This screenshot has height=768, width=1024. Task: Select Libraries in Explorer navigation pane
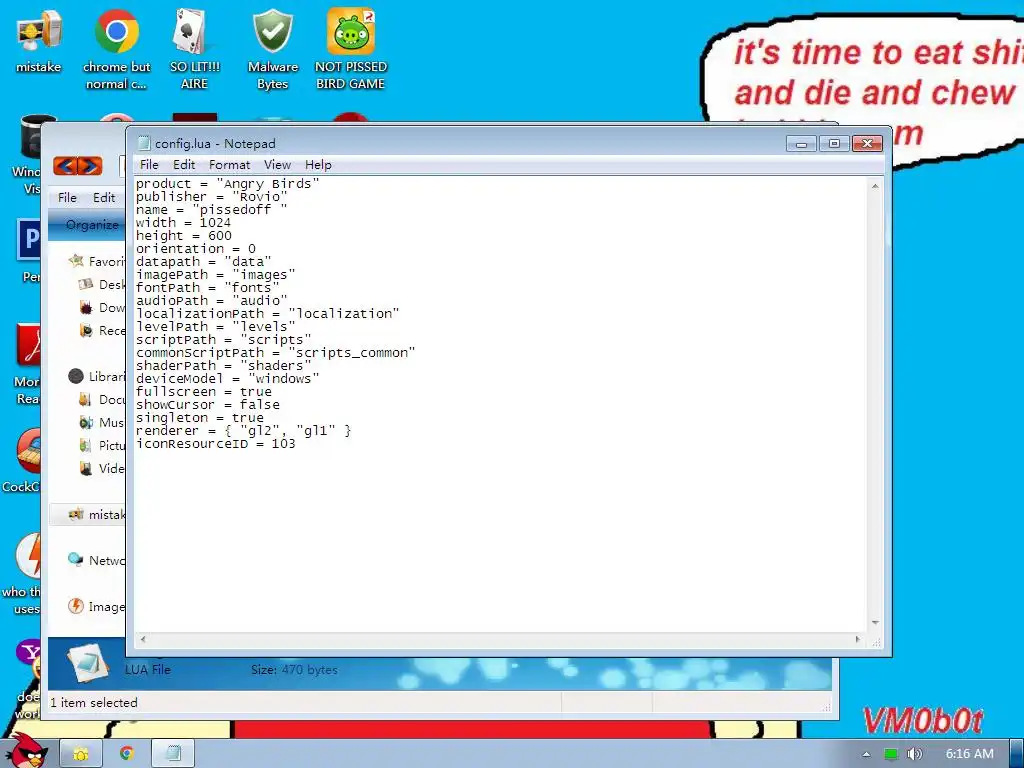click(x=98, y=376)
